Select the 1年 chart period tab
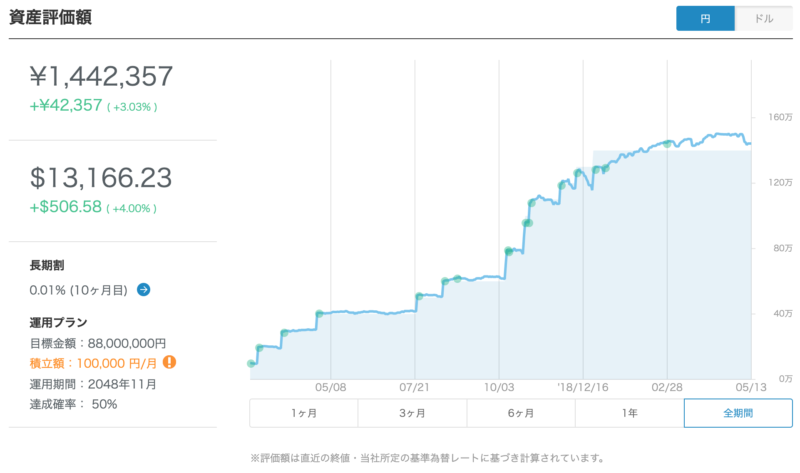The image size is (800, 473). point(630,413)
